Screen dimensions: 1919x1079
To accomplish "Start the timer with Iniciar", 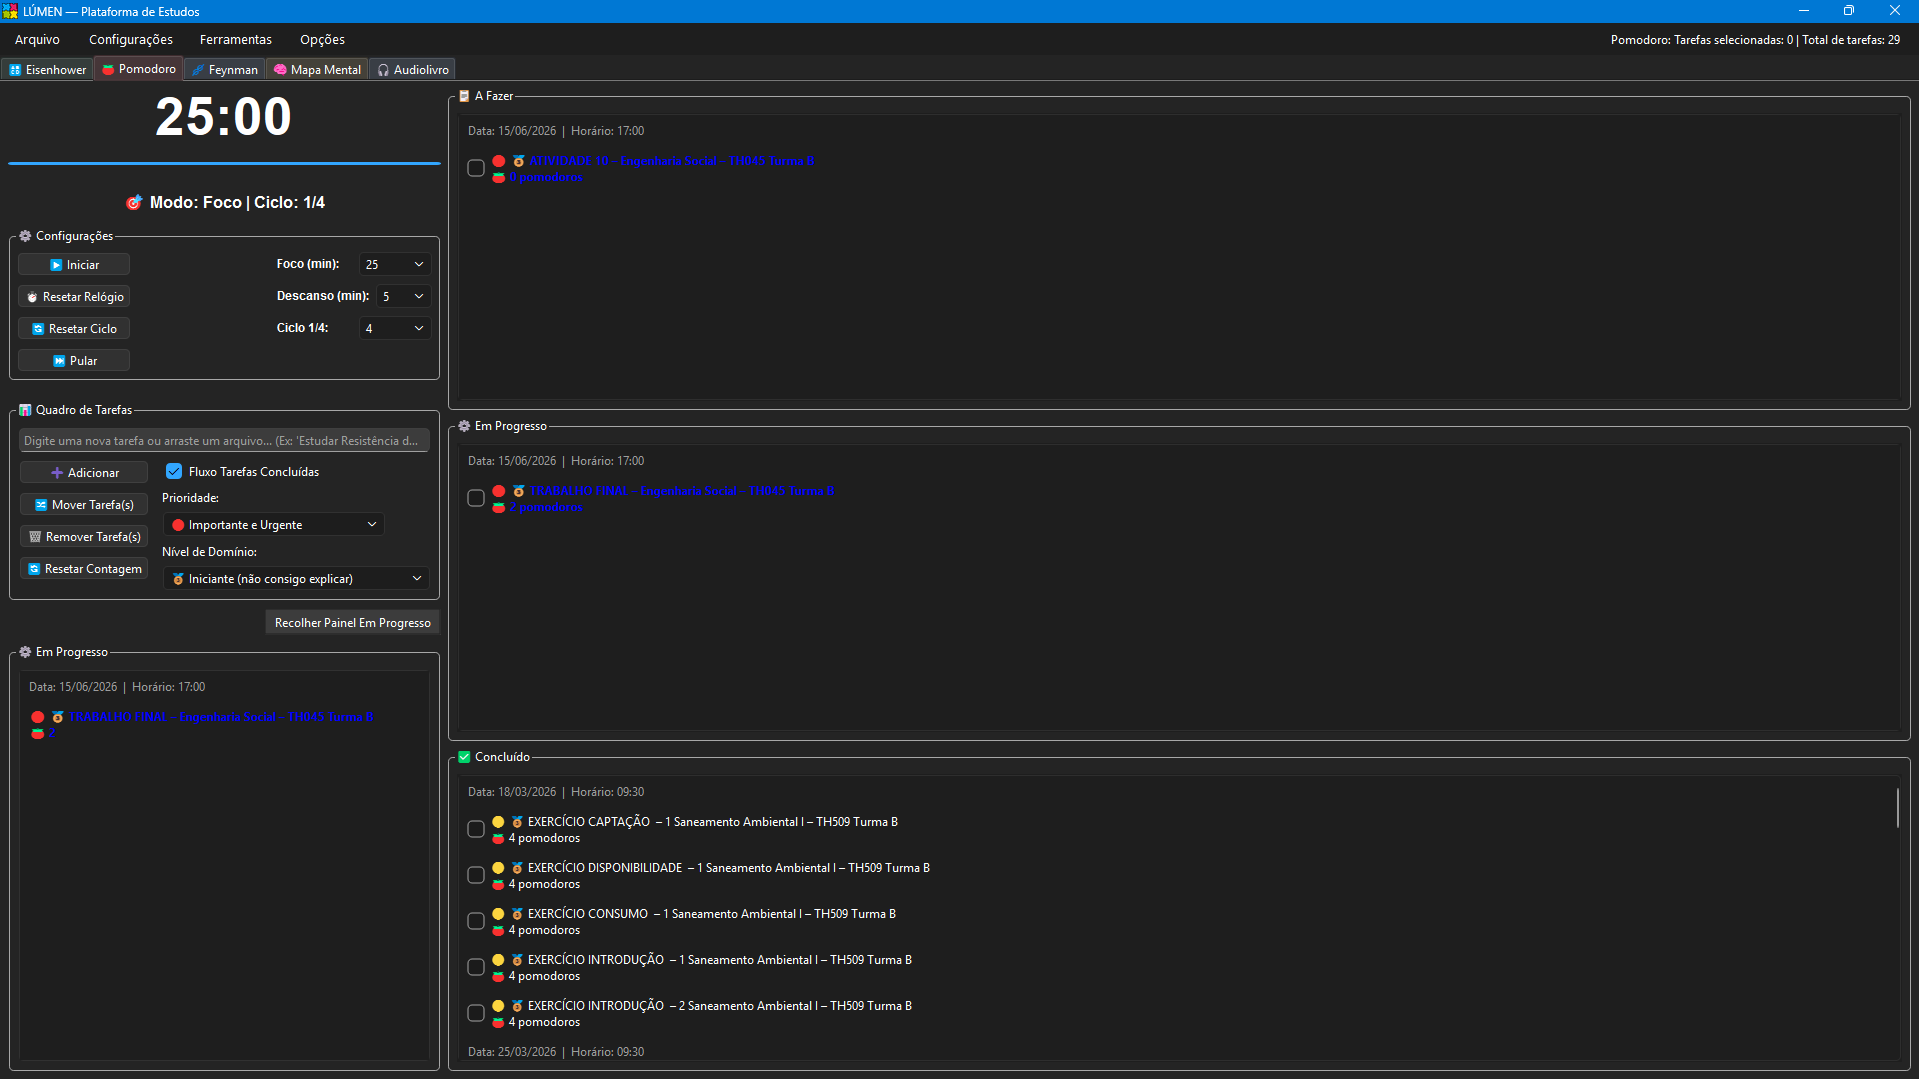I will coord(74,264).
